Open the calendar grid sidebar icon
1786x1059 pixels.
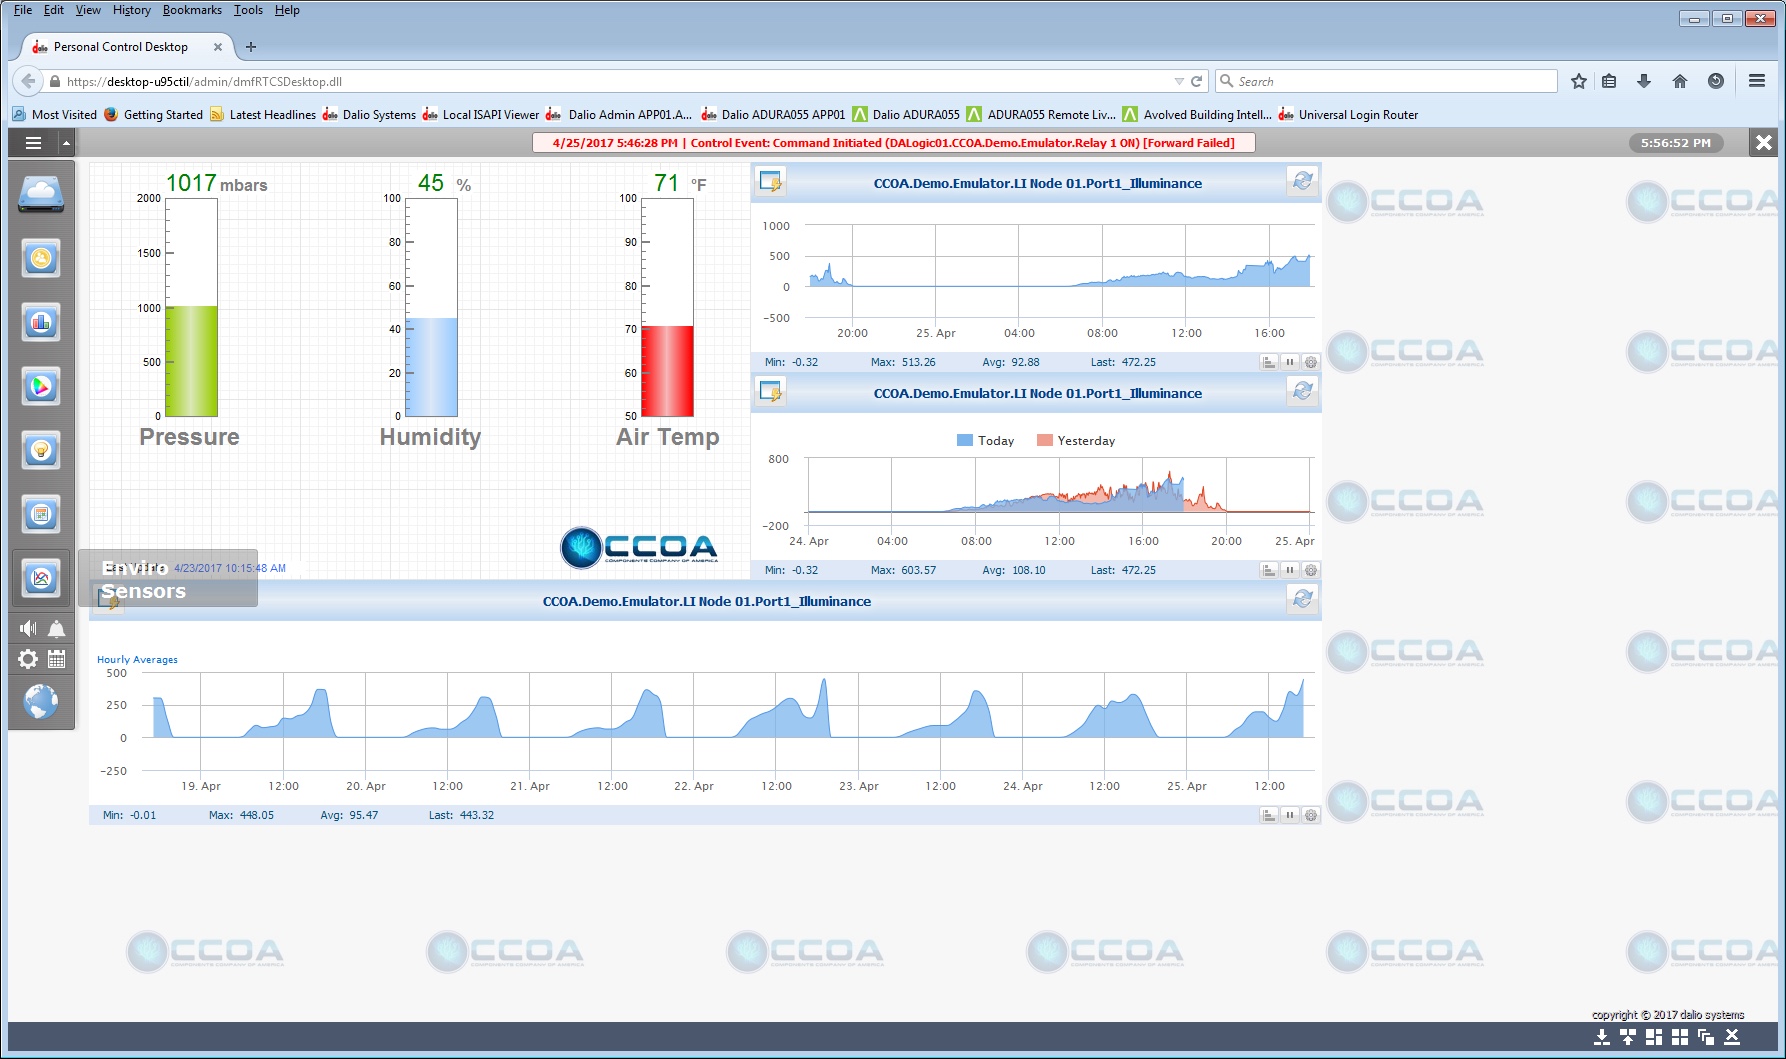click(41, 514)
